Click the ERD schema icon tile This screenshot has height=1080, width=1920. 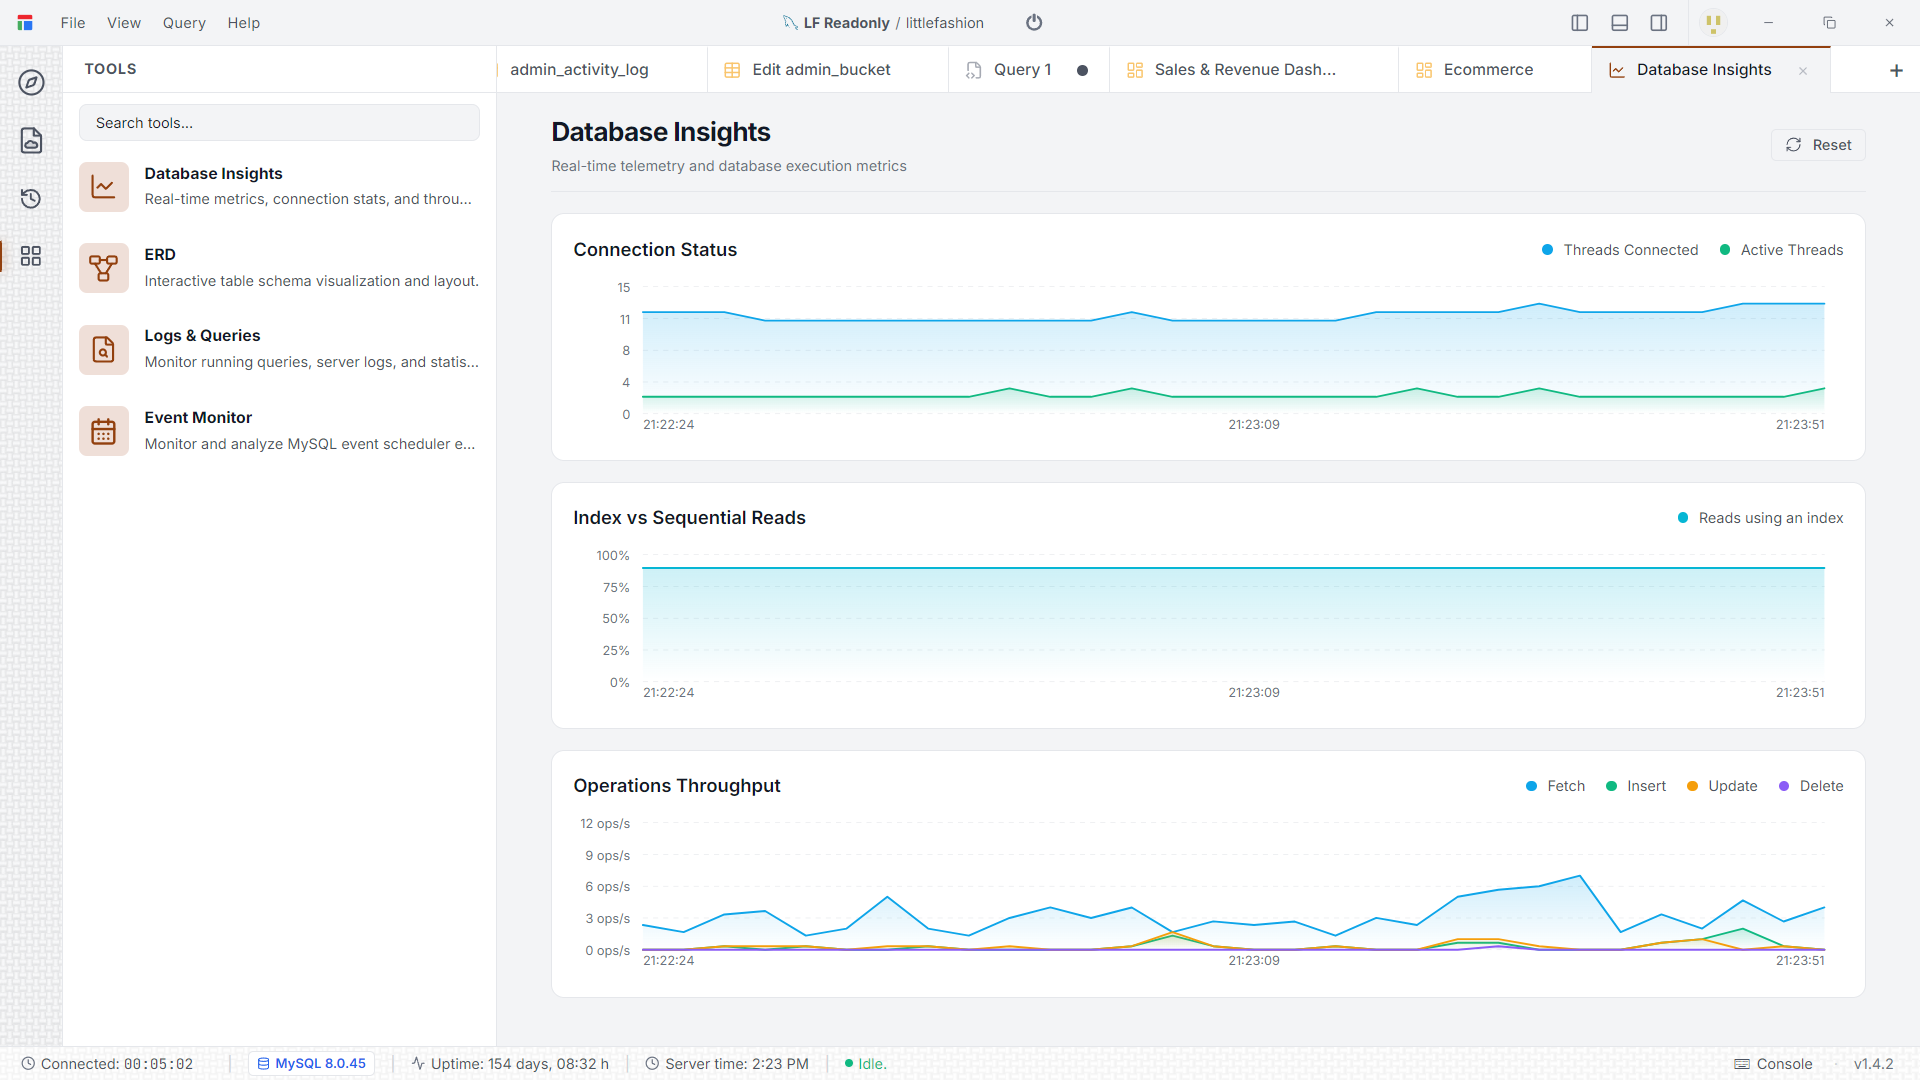click(104, 268)
